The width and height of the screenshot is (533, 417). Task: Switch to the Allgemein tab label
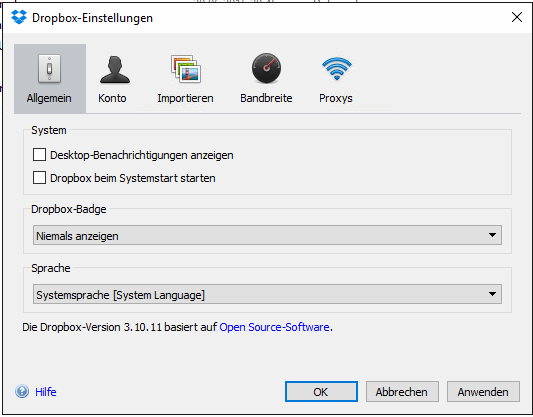49,98
